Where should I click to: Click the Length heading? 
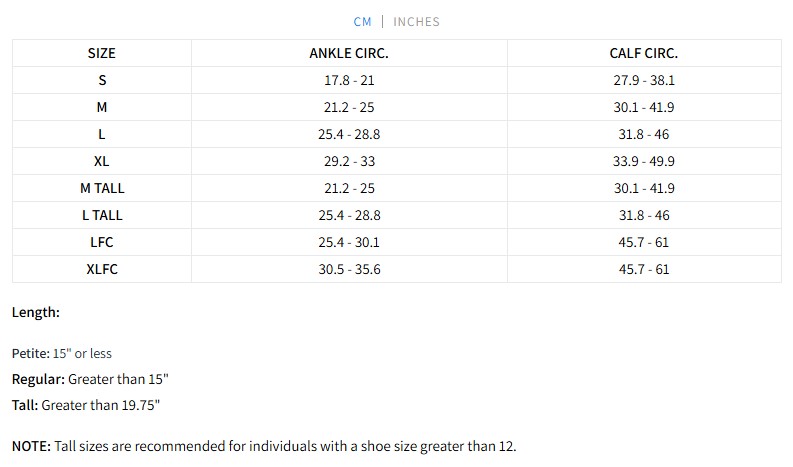point(36,312)
